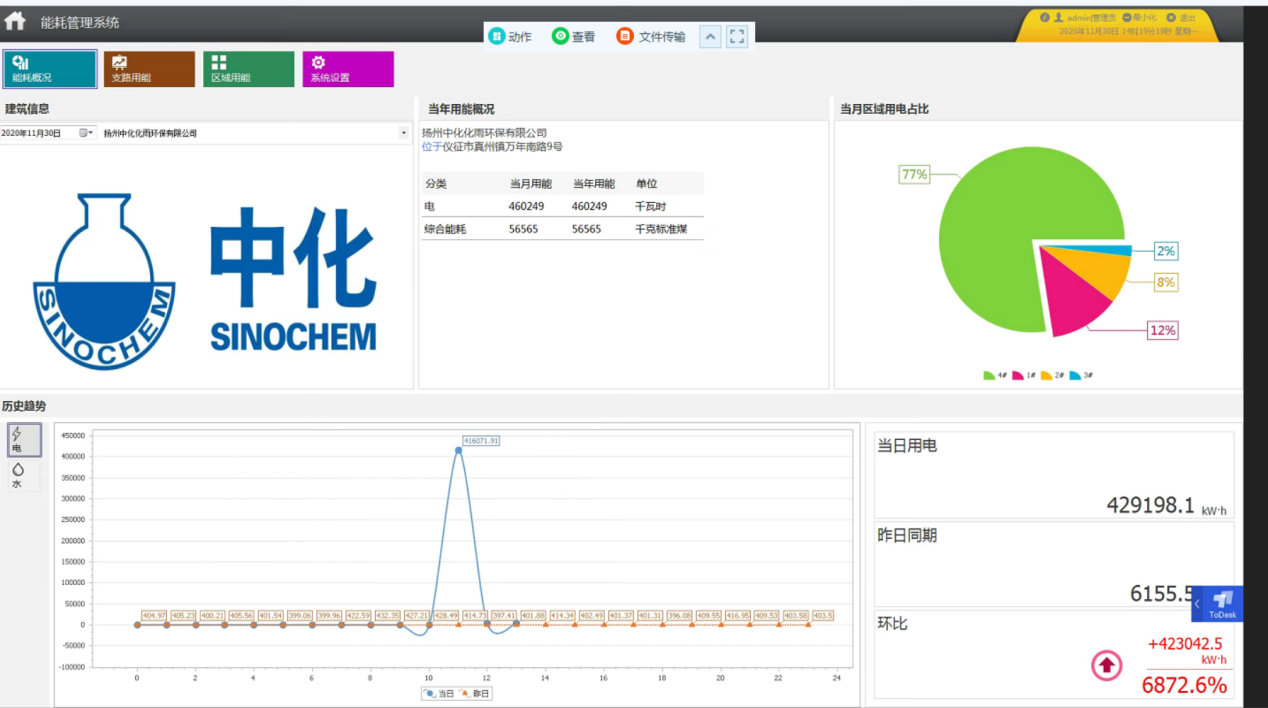Image resolution: width=1268 pixels, height=708 pixels.
Task: Click the 位于 link text
Action: pos(432,147)
